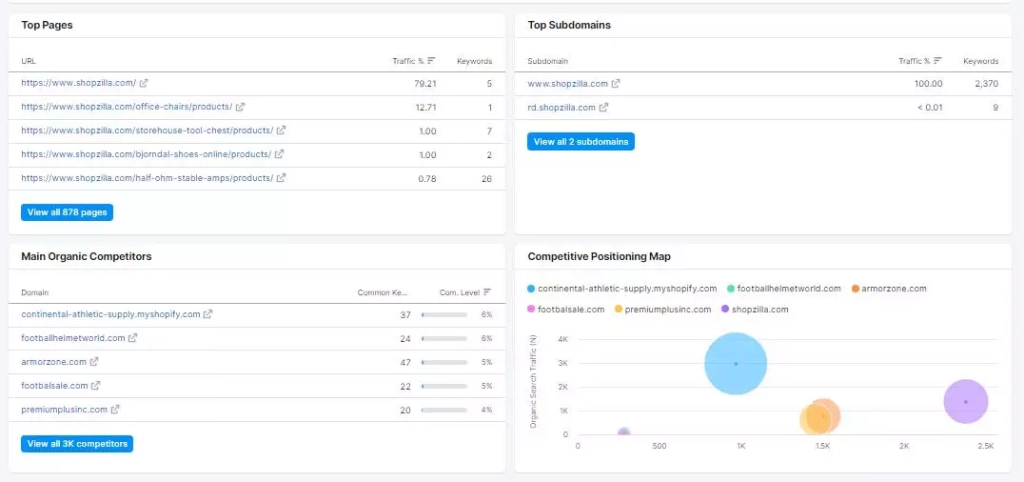
Task: Open external link icon for premiumplusinc.com
Action: 115,410
